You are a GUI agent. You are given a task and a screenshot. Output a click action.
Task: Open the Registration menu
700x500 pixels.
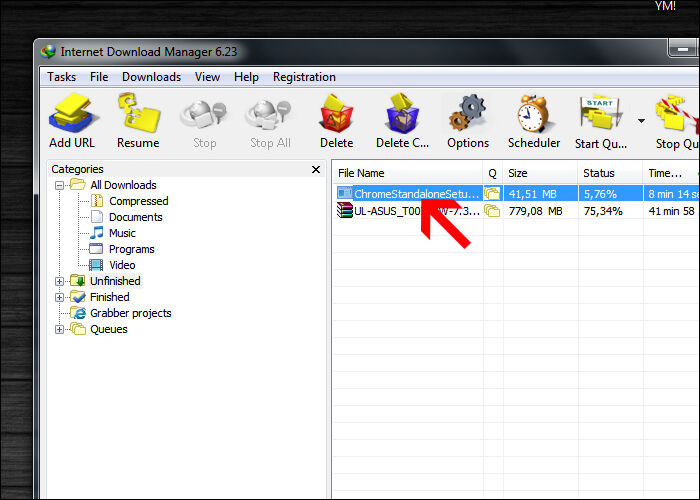[304, 77]
